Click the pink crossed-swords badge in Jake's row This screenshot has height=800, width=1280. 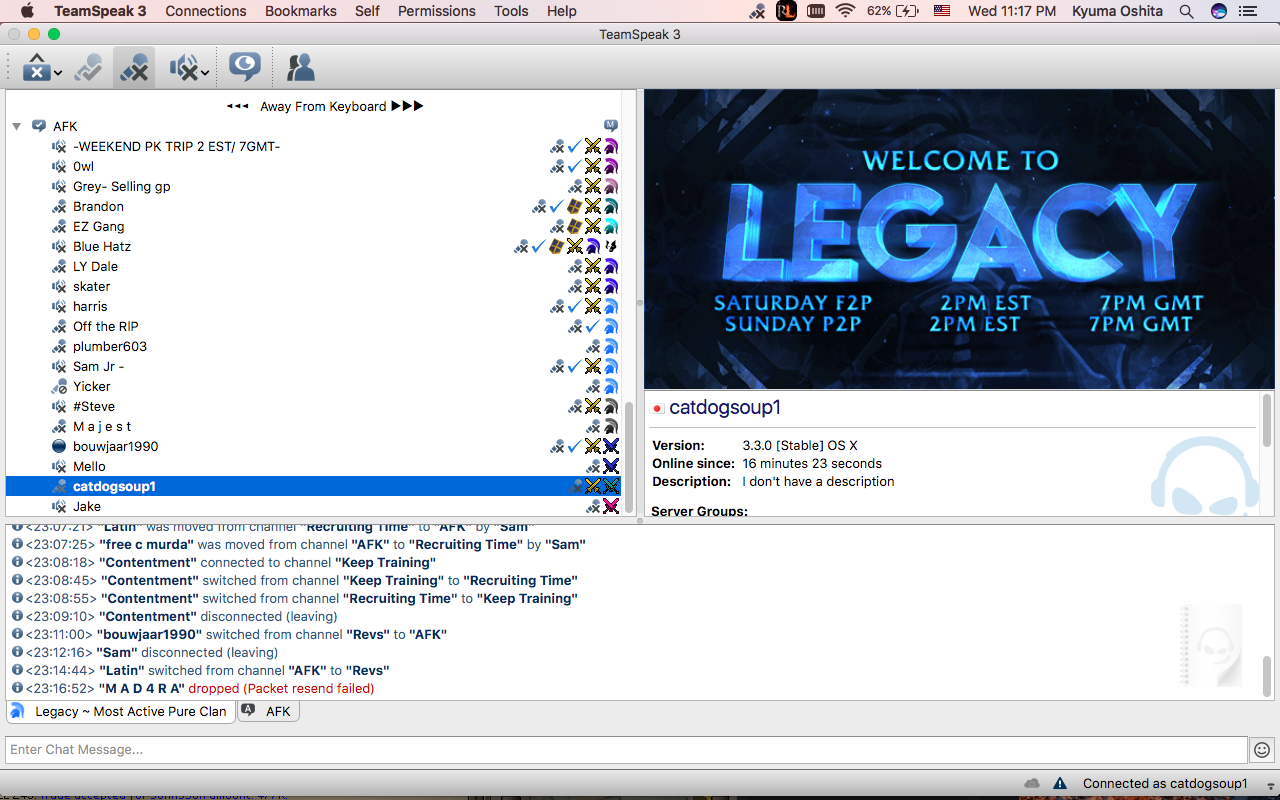click(x=611, y=506)
